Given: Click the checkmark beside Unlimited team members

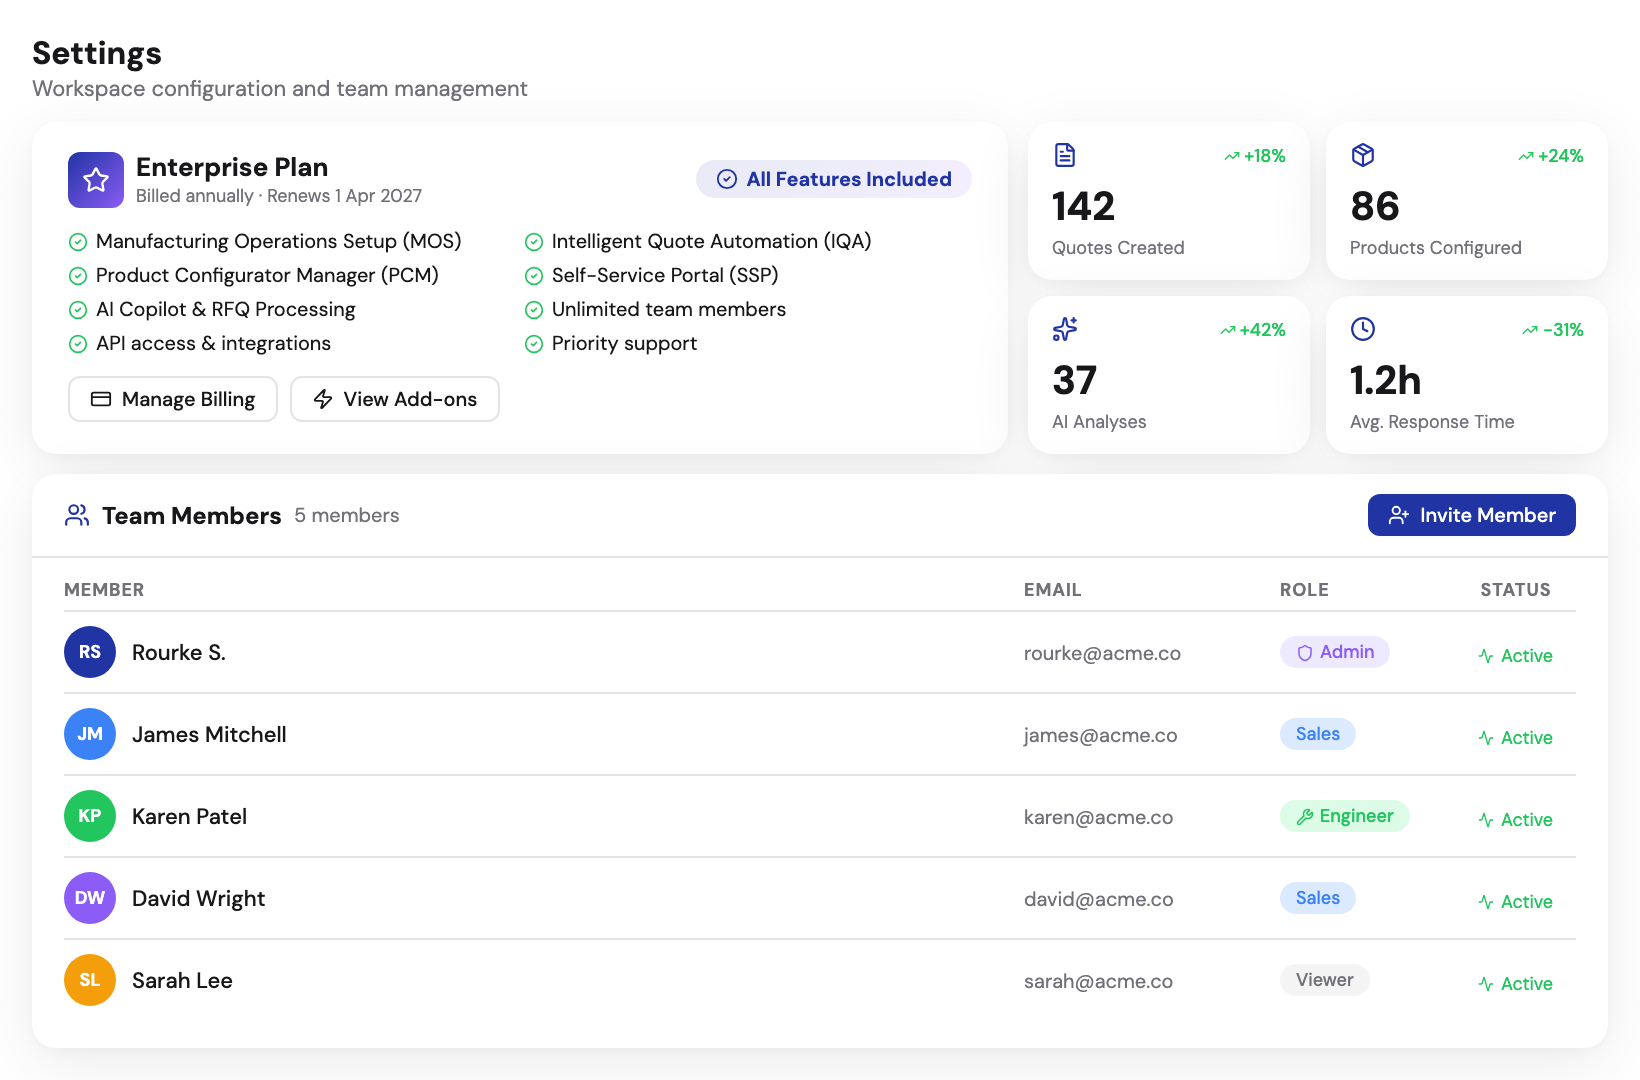Looking at the screenshot, I should (x=533, y=309).
